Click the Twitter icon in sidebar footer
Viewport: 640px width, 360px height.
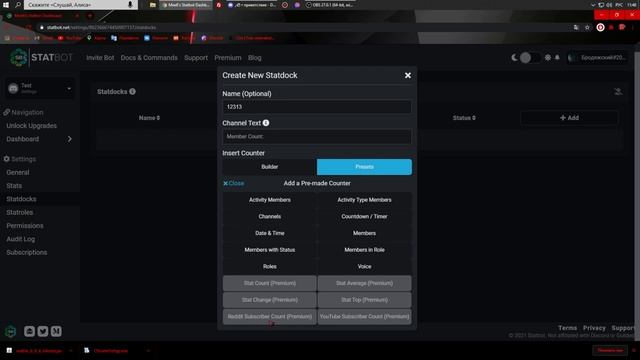(x=43, y=331)
